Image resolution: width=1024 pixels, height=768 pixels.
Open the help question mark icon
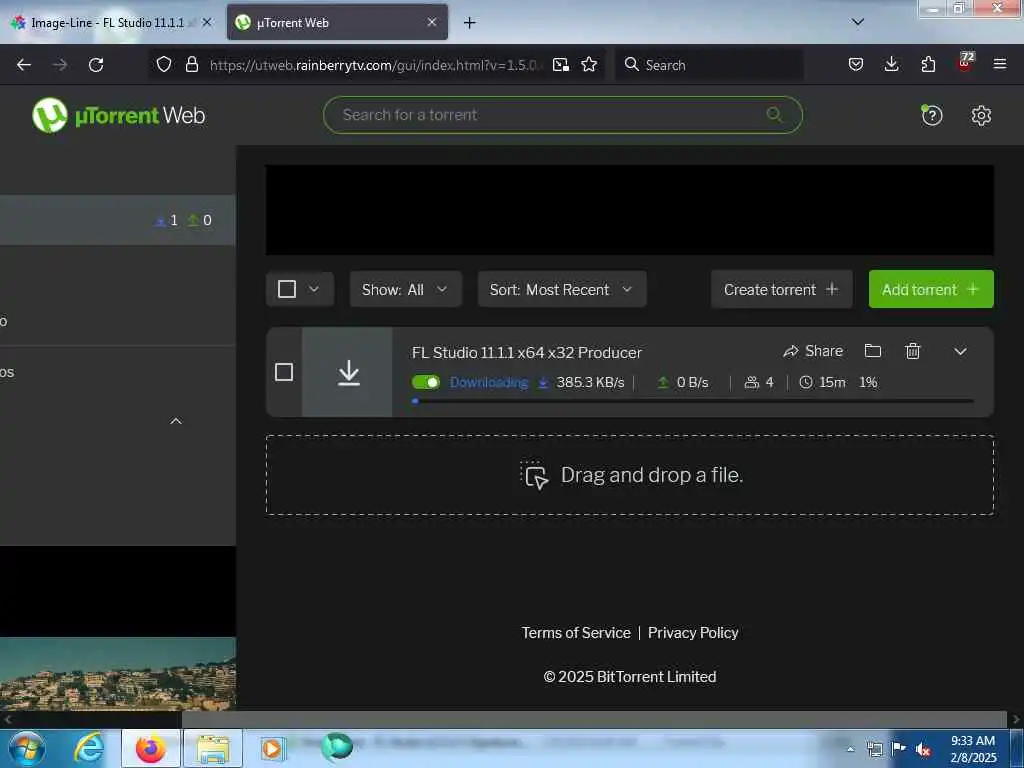click(931, 116)
